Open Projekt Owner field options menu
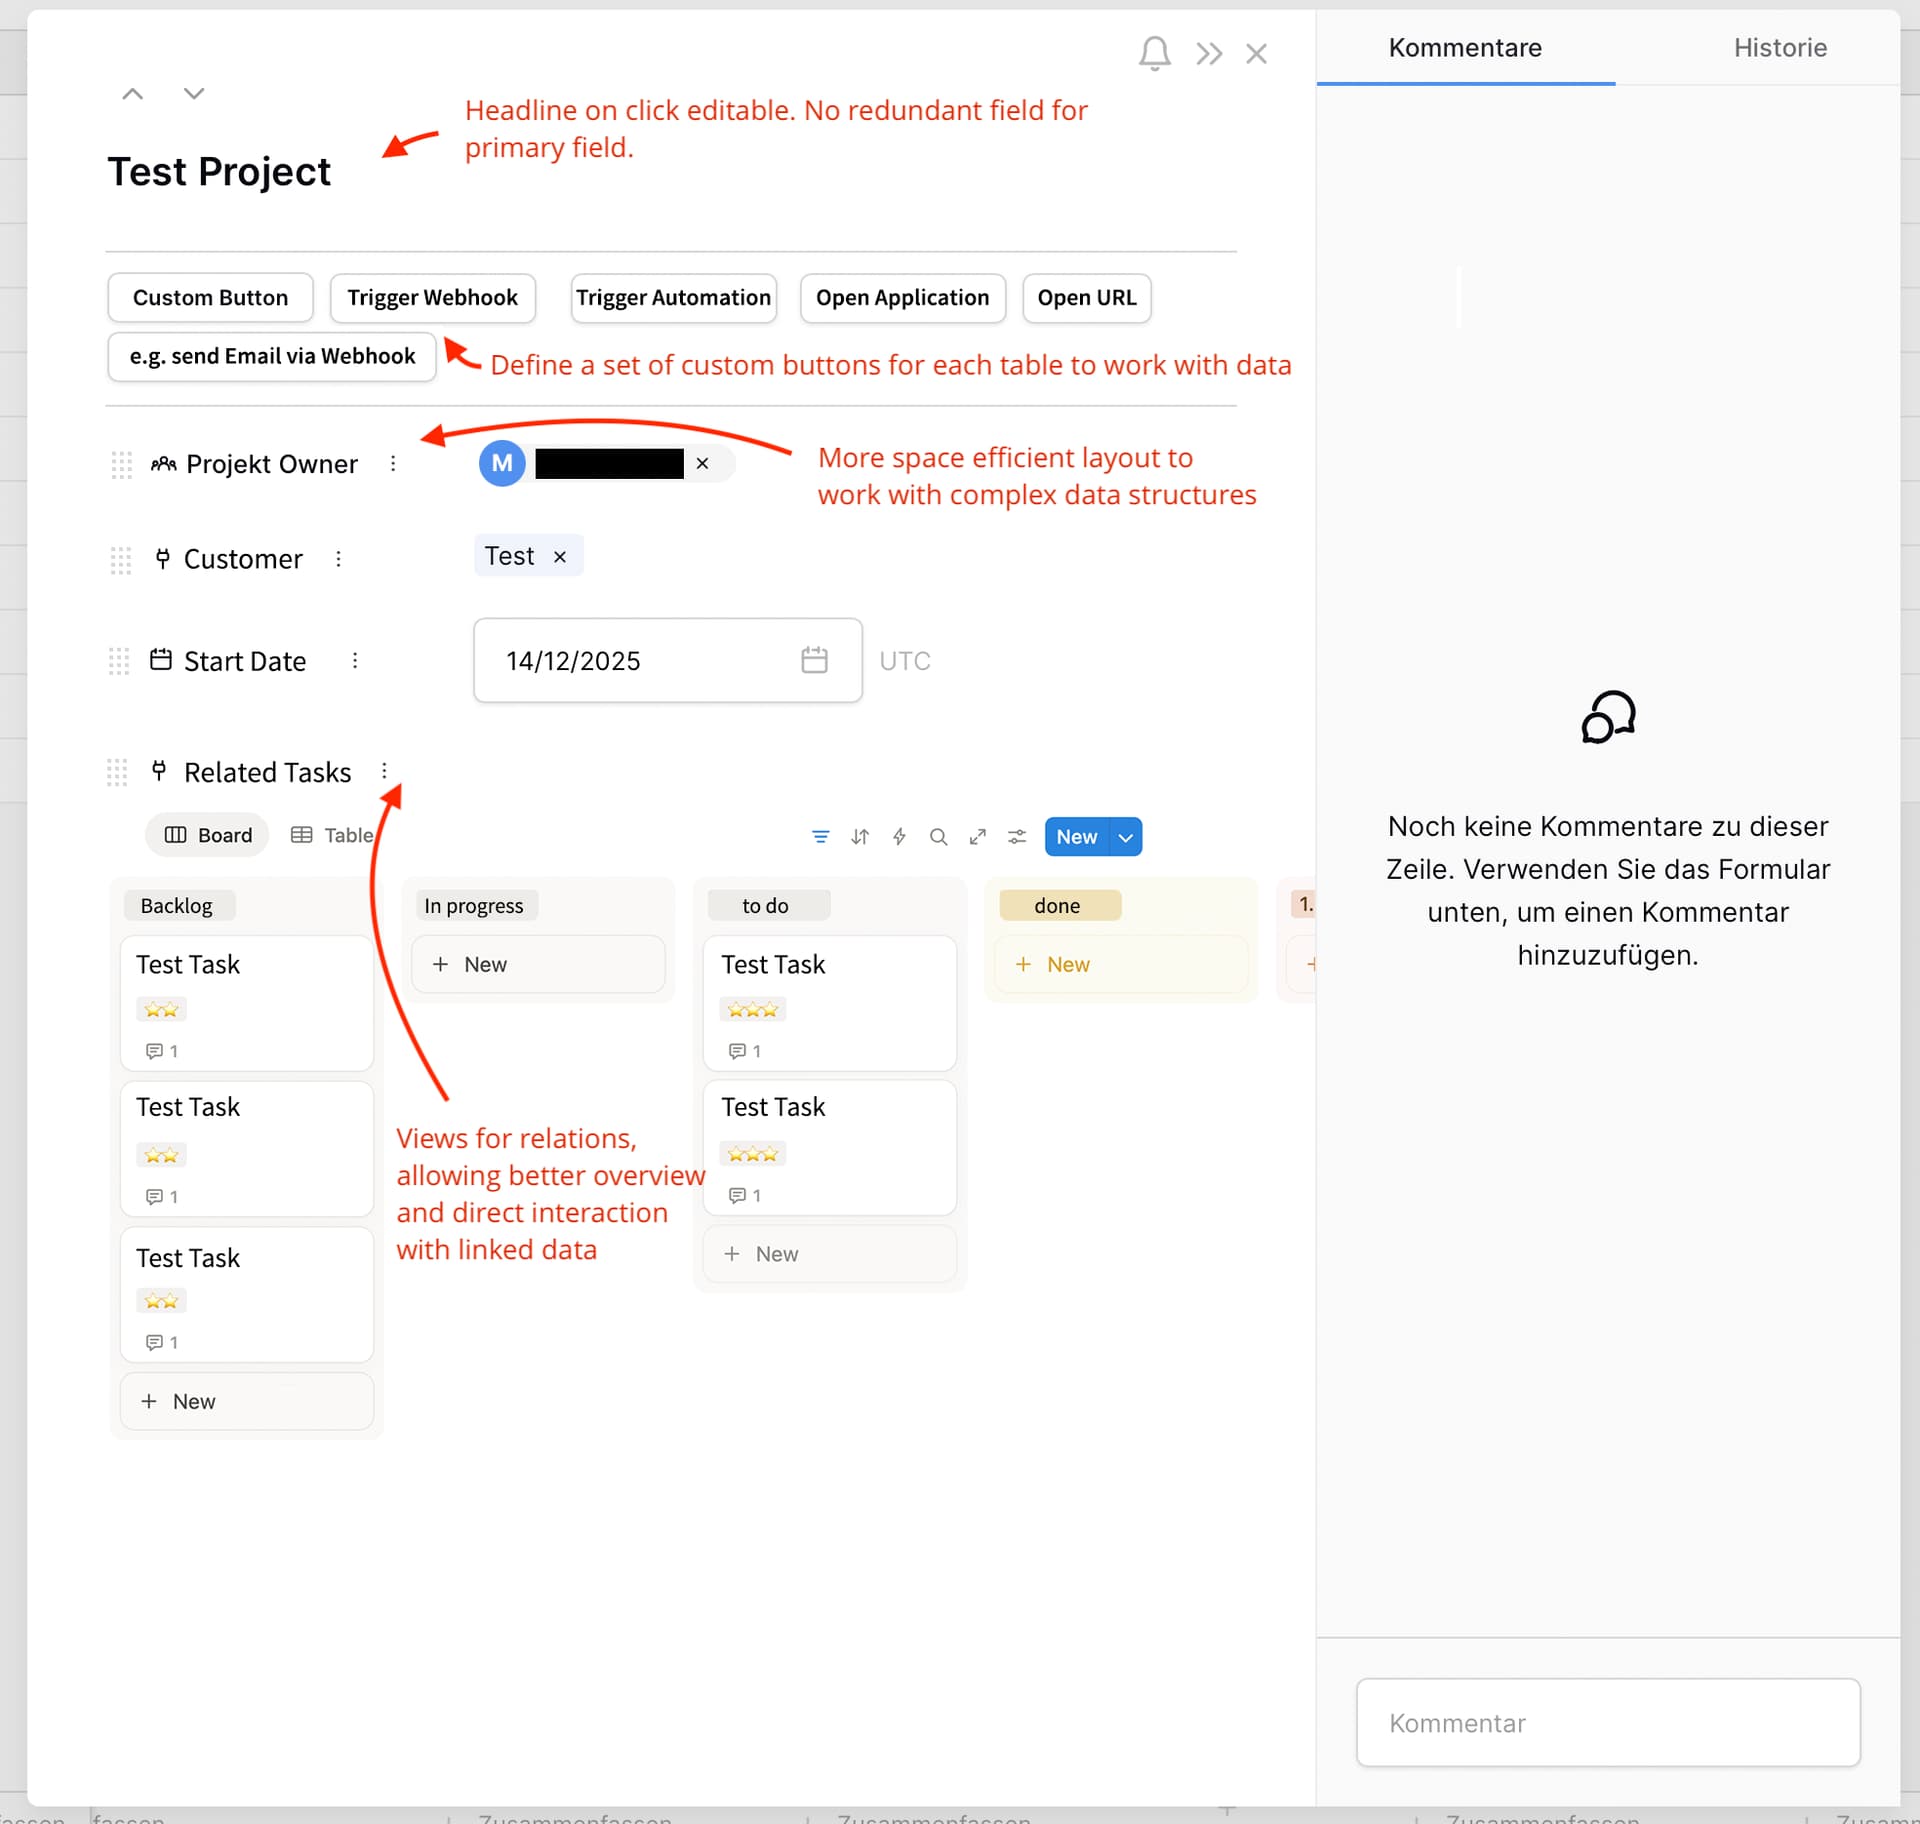This screenshot has height=1824, width=1920. [x=393, y=464]
